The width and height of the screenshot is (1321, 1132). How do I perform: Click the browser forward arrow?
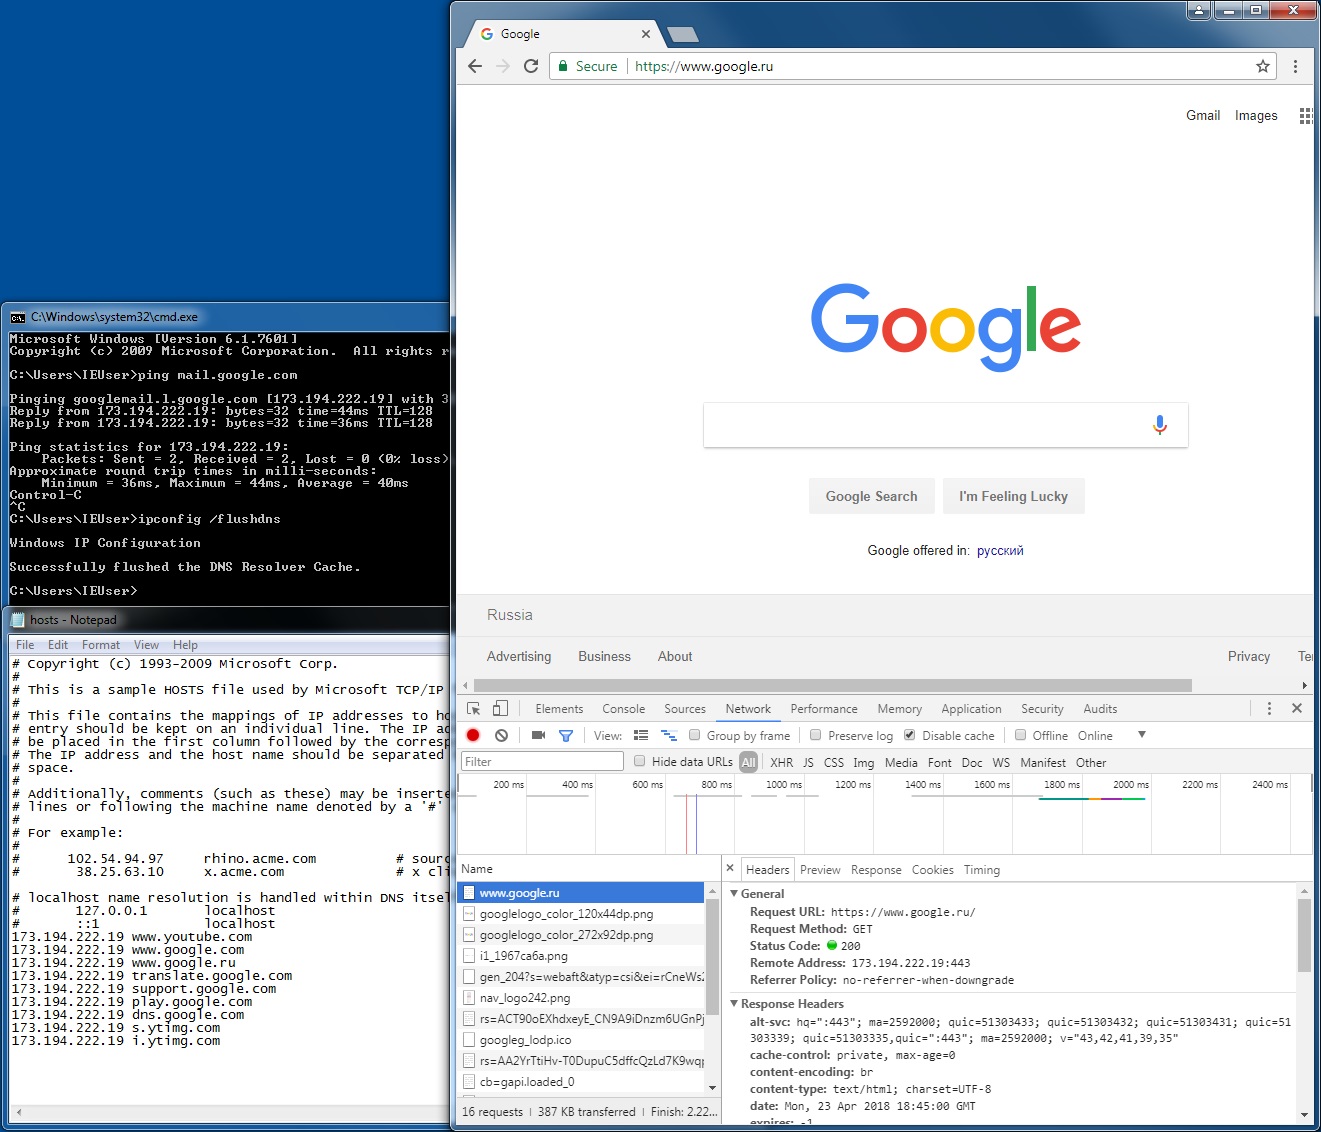503,66
